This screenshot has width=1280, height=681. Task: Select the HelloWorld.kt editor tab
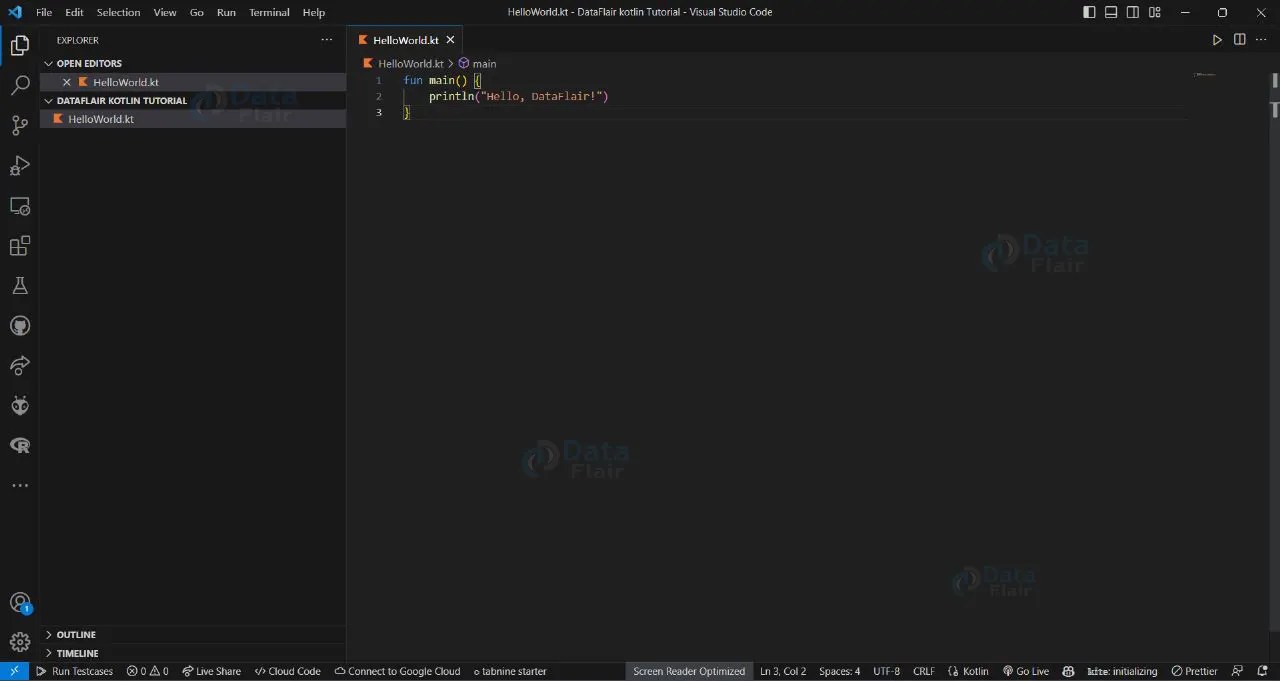pos(405,40)
